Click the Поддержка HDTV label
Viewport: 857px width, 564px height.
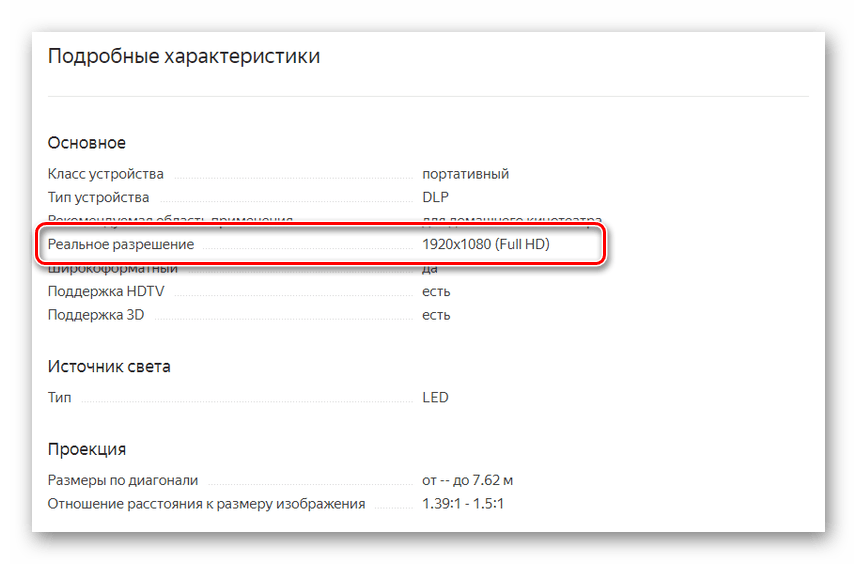pyautogui.click(x=104, y=291)
